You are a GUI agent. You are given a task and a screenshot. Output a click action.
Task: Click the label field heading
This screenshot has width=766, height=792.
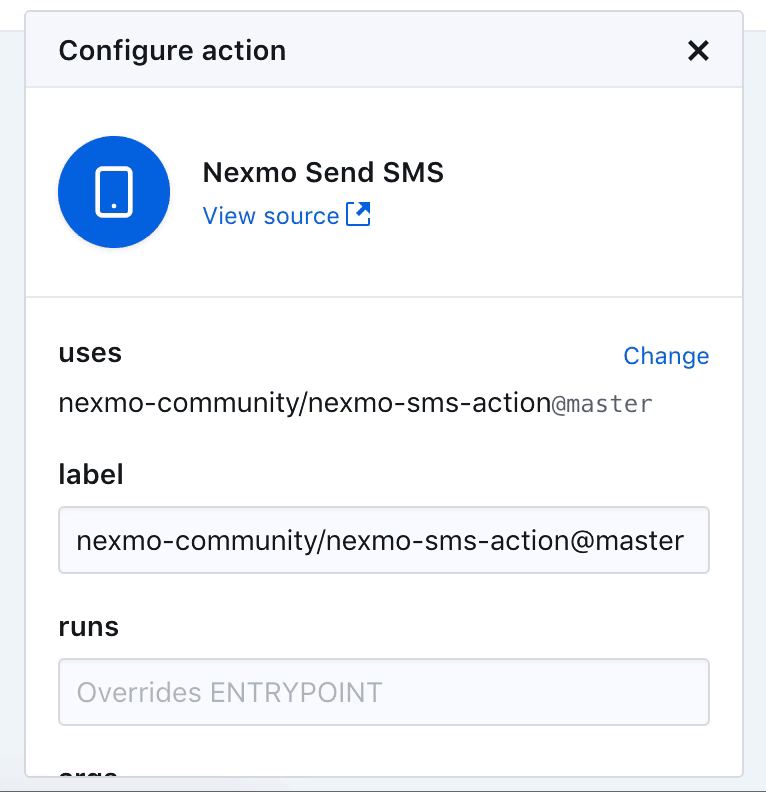click(91, 474)
